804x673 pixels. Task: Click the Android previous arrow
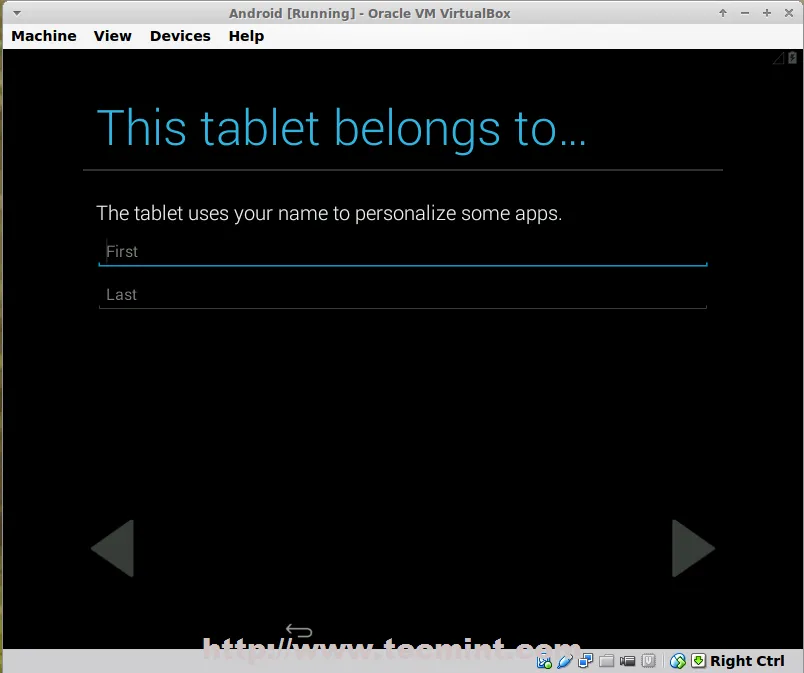[x=113, y=548]
